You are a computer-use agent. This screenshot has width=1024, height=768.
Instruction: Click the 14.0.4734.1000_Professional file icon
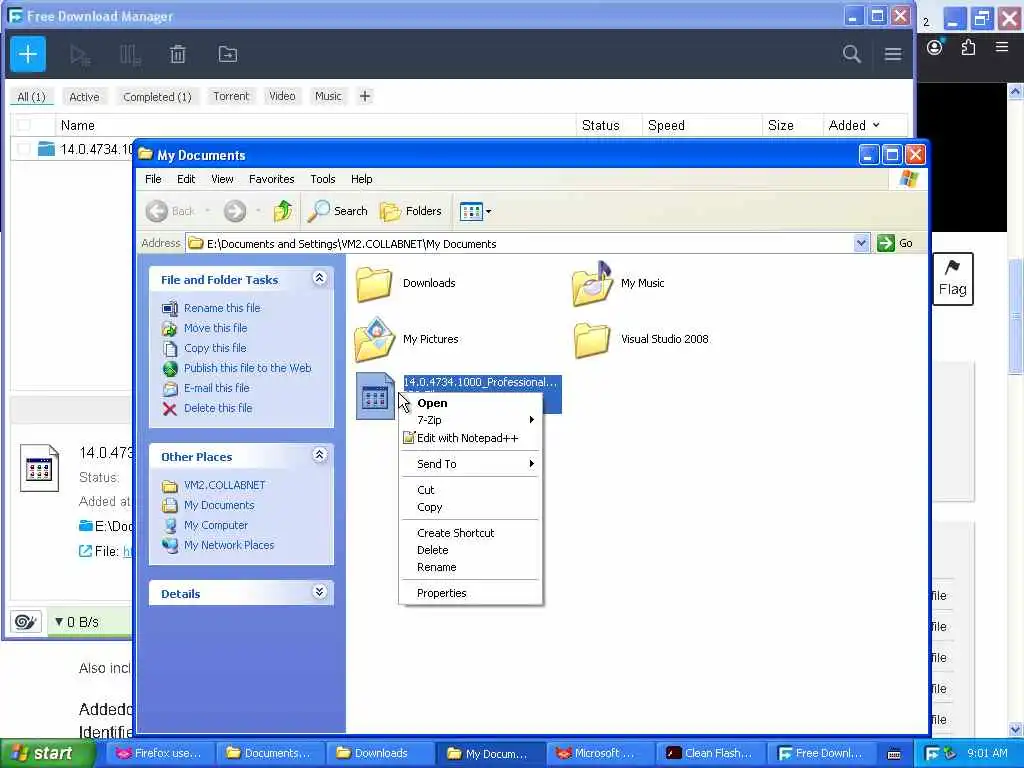pyautogui.click(x=375, y=396)
